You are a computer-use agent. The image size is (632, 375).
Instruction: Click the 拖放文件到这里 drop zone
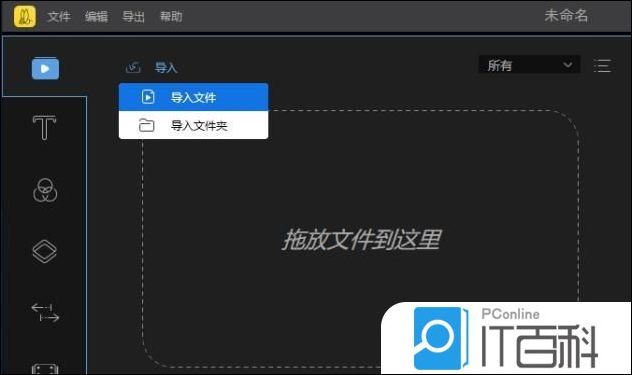pyautogui.click(x=361, y=240)
